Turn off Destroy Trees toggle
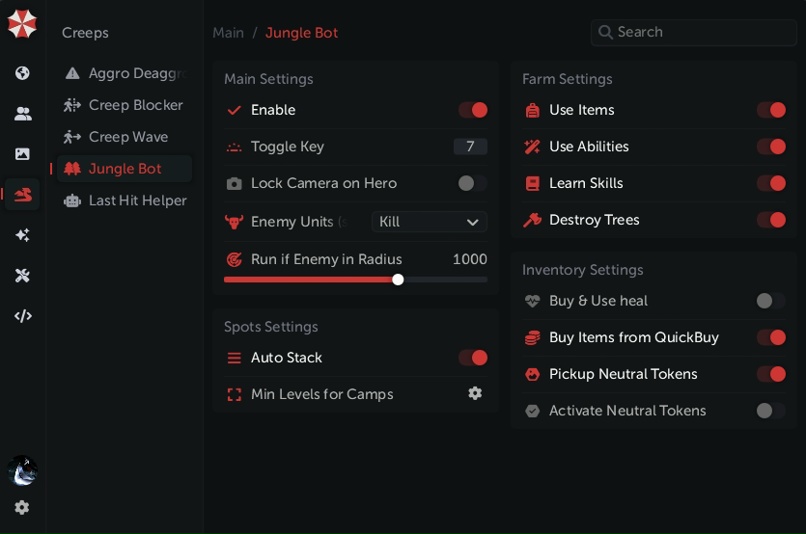This screenshot has height=534, width=806. (x=771, y=220)
